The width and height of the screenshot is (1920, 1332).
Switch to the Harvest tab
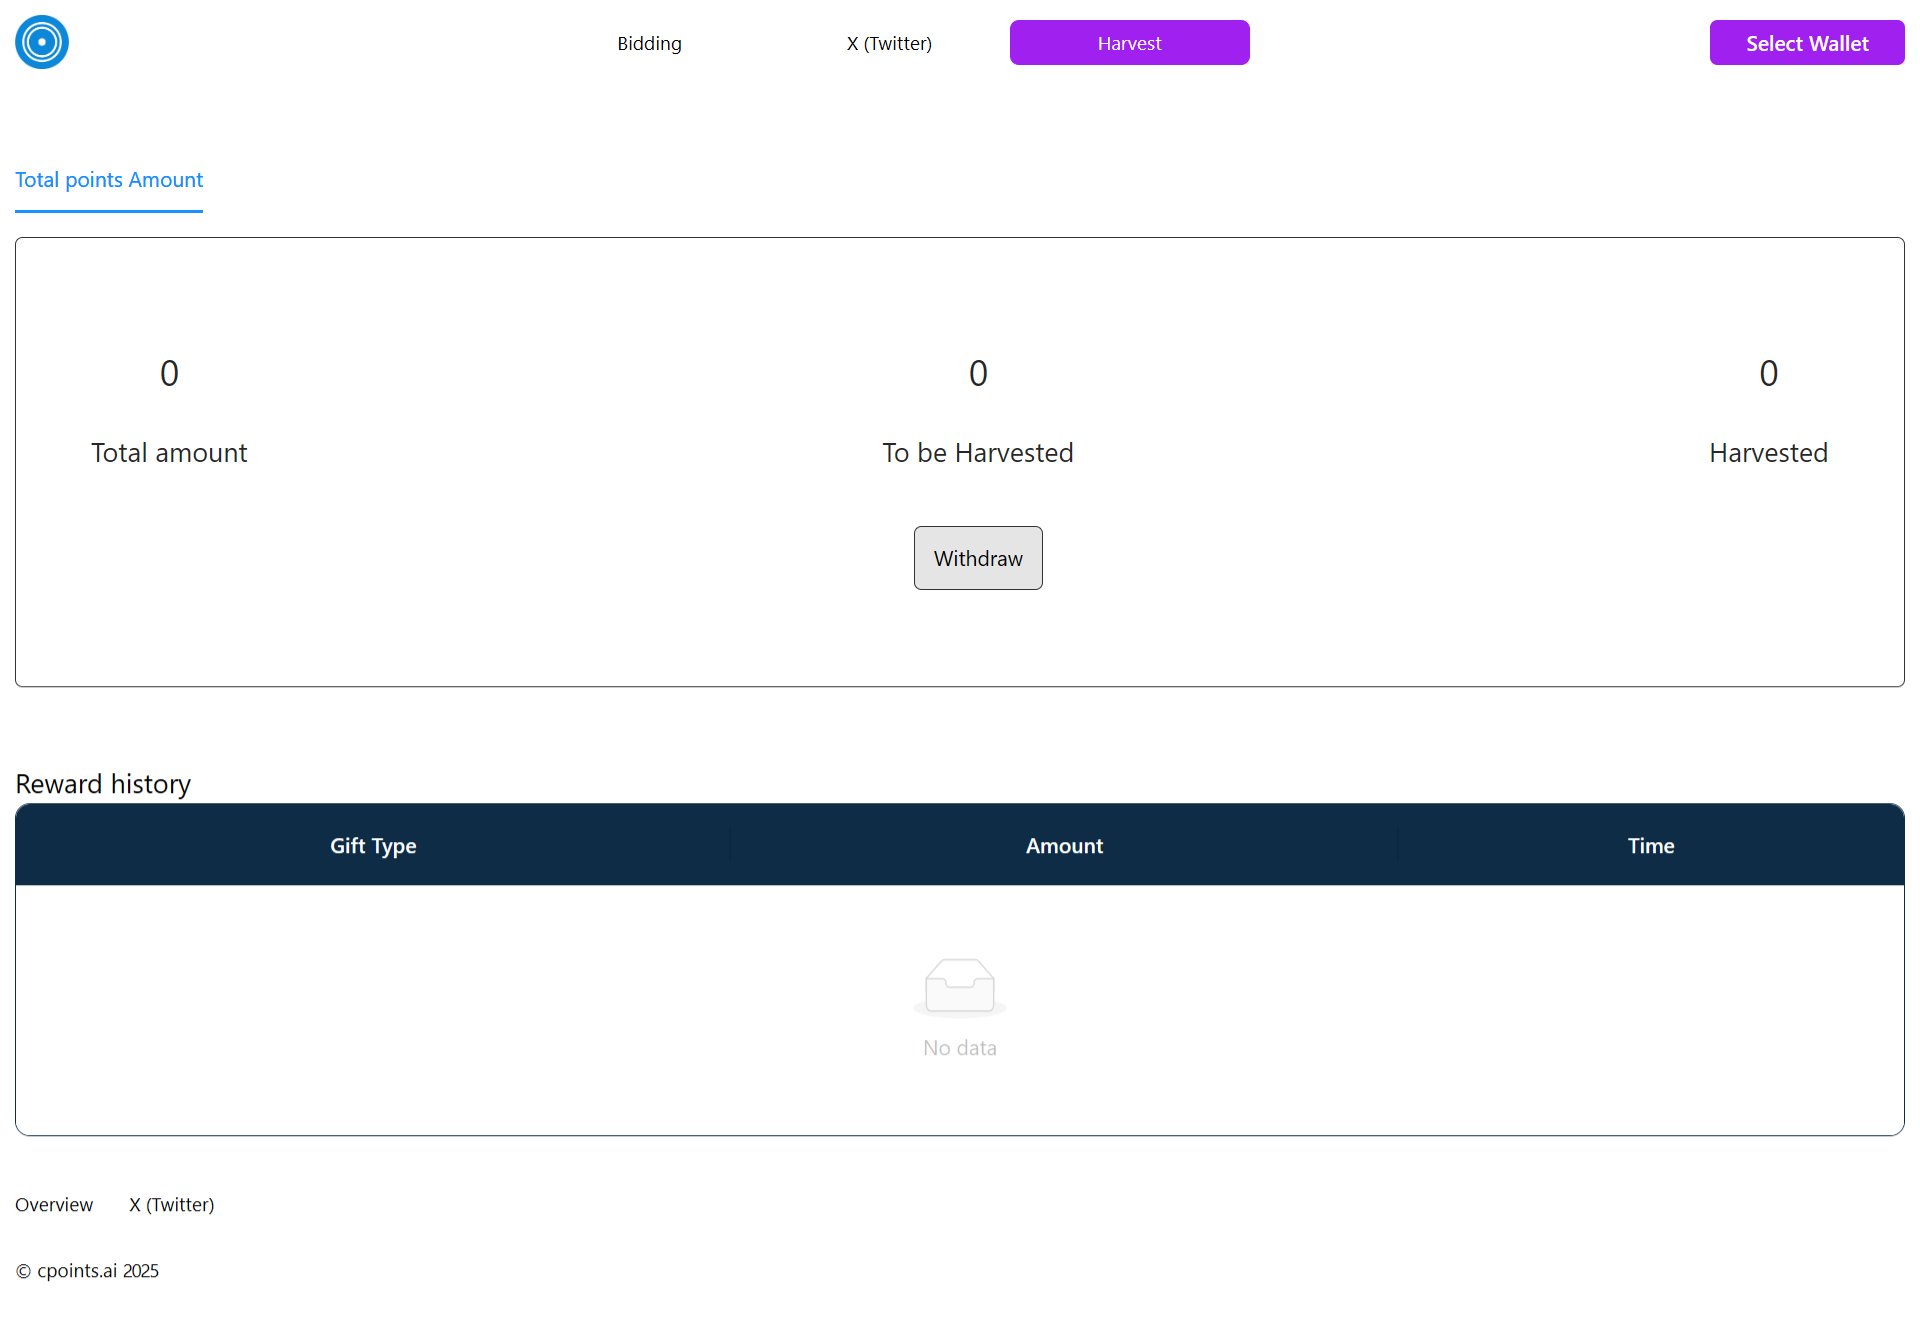pos(1129,43)
